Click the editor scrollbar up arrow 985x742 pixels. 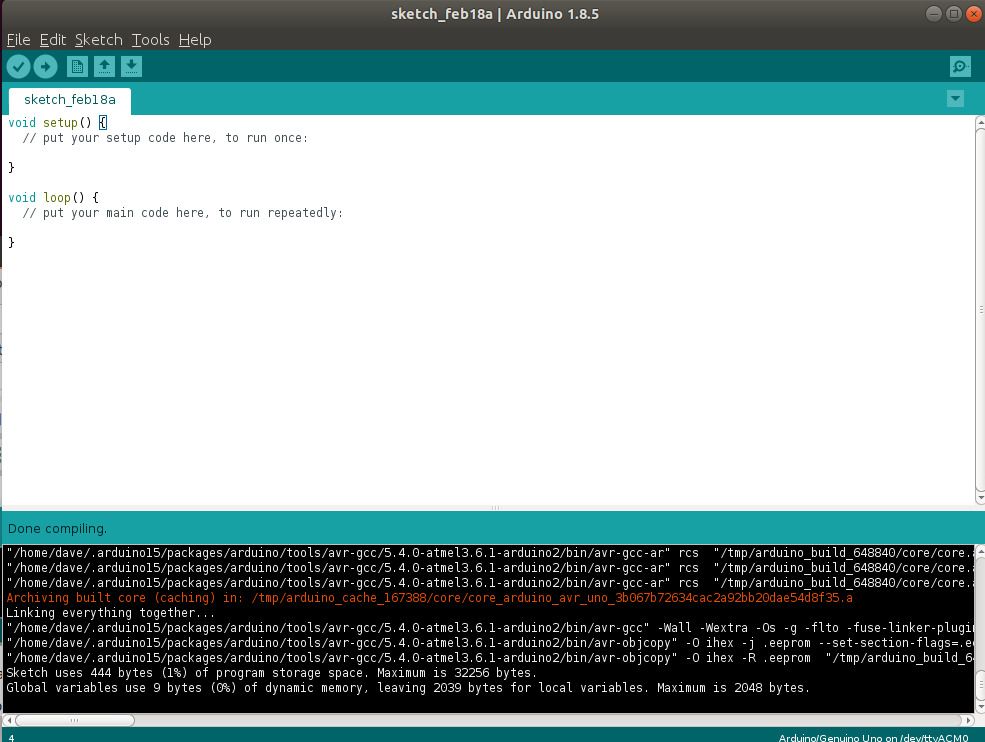click(x=980, y=121)
